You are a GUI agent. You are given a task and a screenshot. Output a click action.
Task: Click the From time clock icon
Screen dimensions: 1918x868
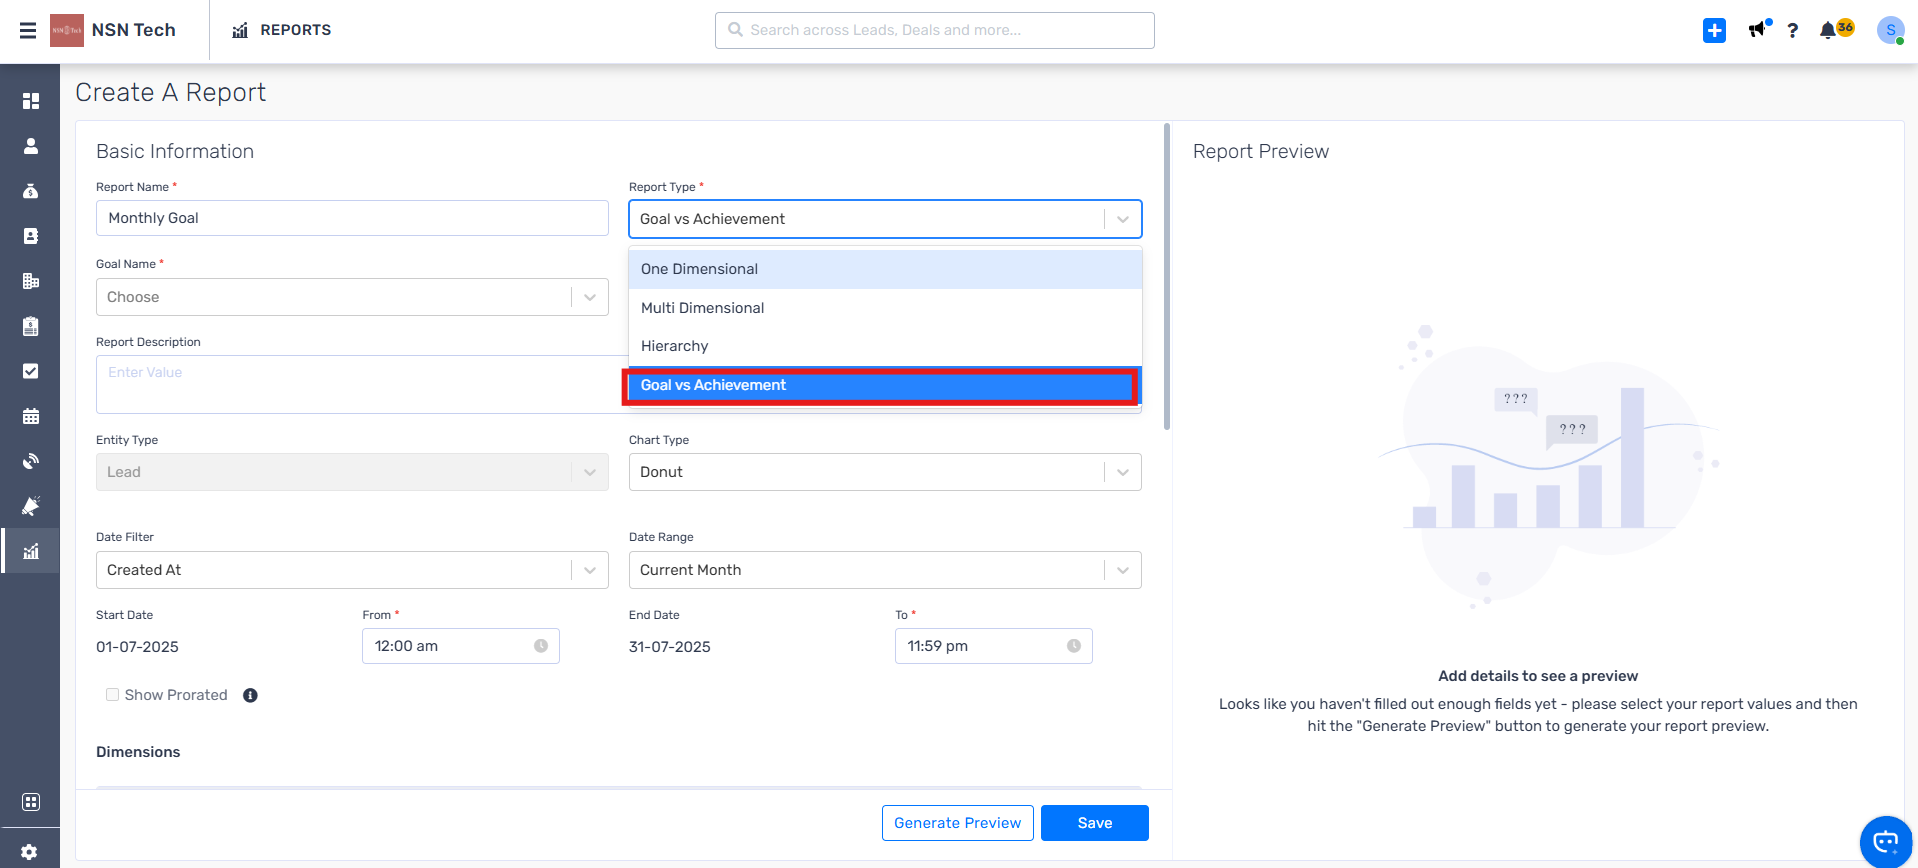point(541,646)
